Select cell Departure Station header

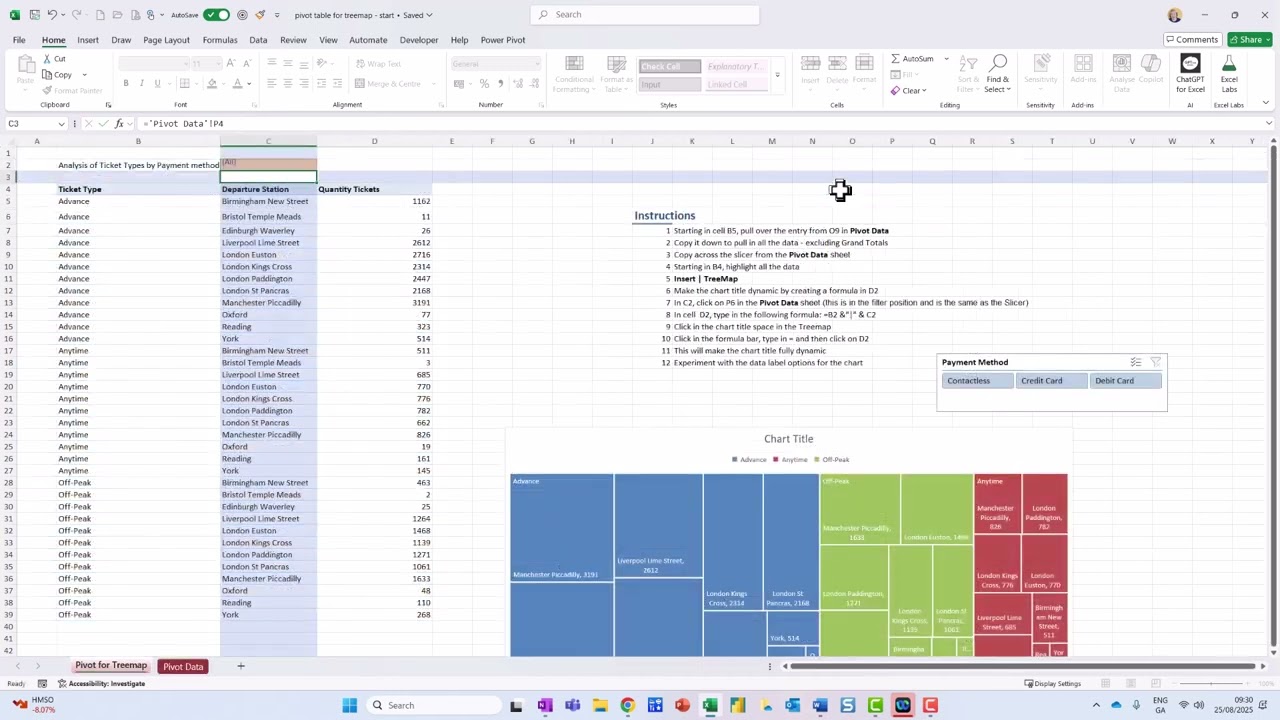(x=268, y=189)
